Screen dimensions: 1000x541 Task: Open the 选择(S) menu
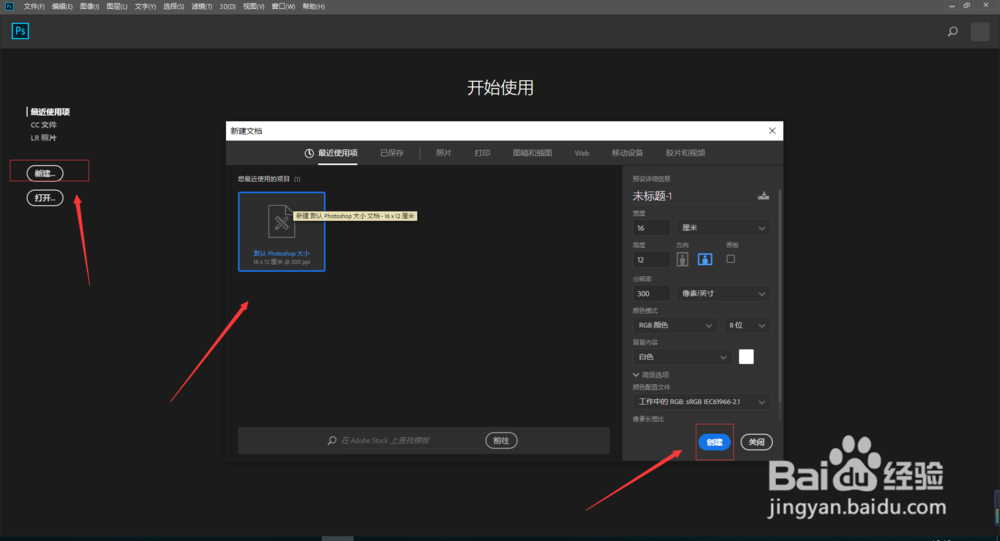pyautogui.click(x=173, y=6)
